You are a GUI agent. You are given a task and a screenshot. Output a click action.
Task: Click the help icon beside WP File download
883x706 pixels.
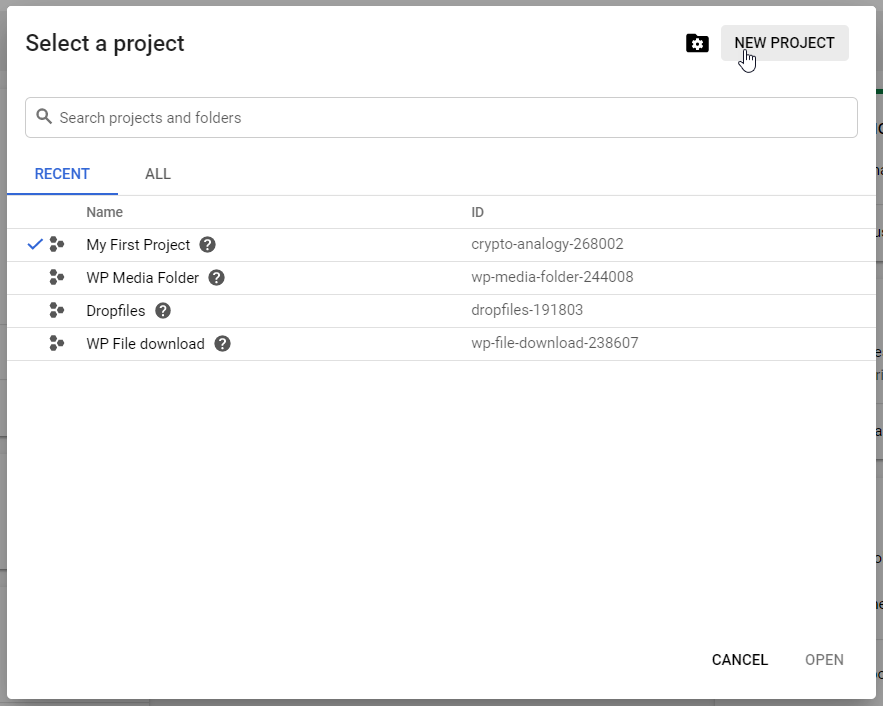[222, 344]
